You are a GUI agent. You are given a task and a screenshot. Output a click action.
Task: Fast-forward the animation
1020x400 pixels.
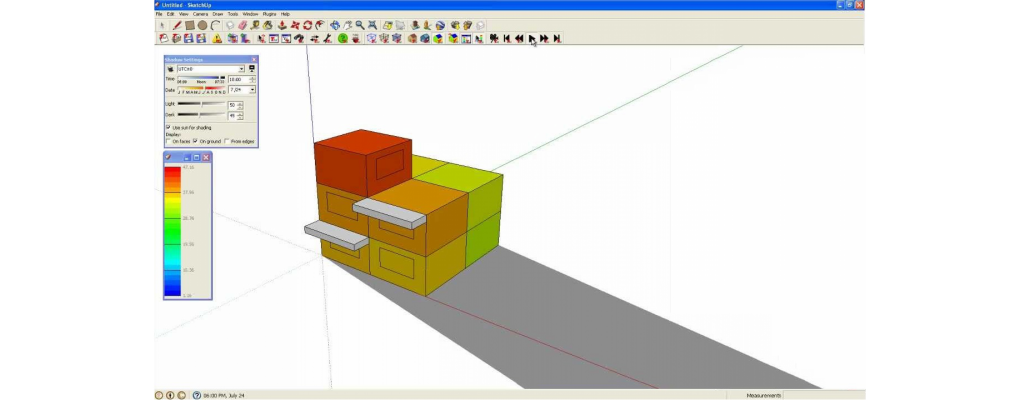point(544,38)
